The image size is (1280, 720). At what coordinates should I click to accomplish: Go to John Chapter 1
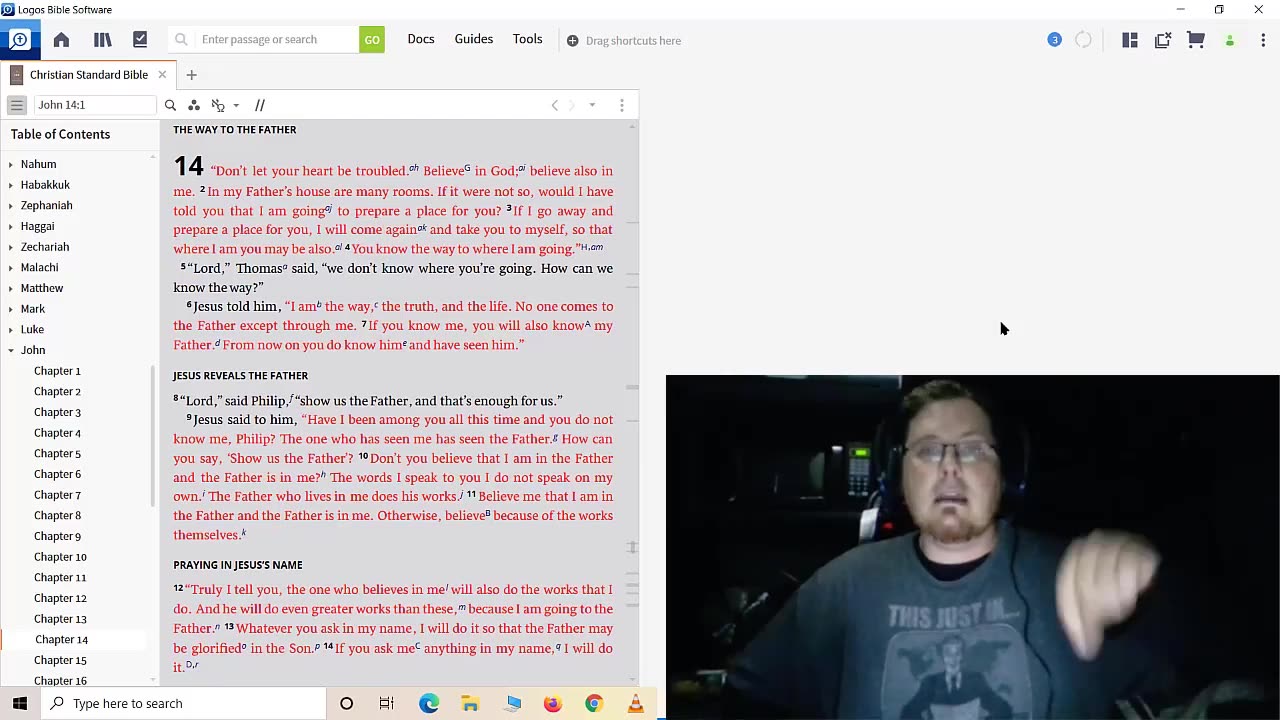pos(57,371)
